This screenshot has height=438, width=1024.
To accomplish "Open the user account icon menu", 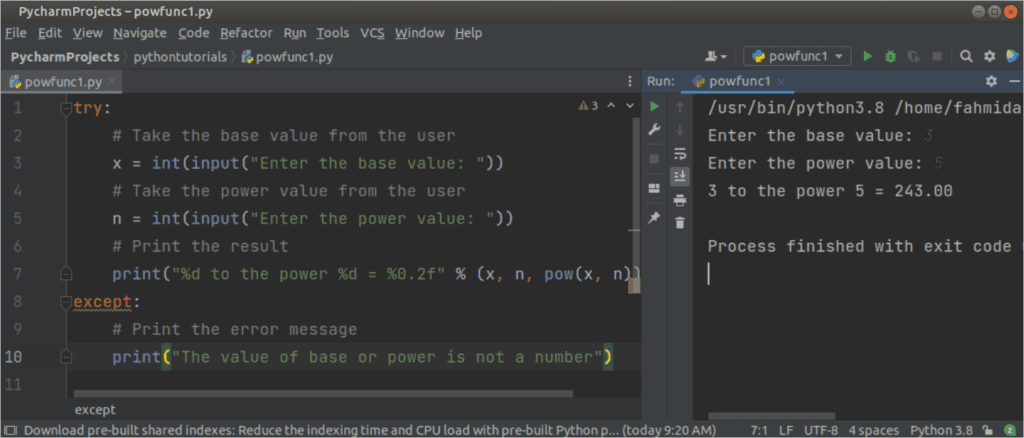I will click(x=716, y=57).
